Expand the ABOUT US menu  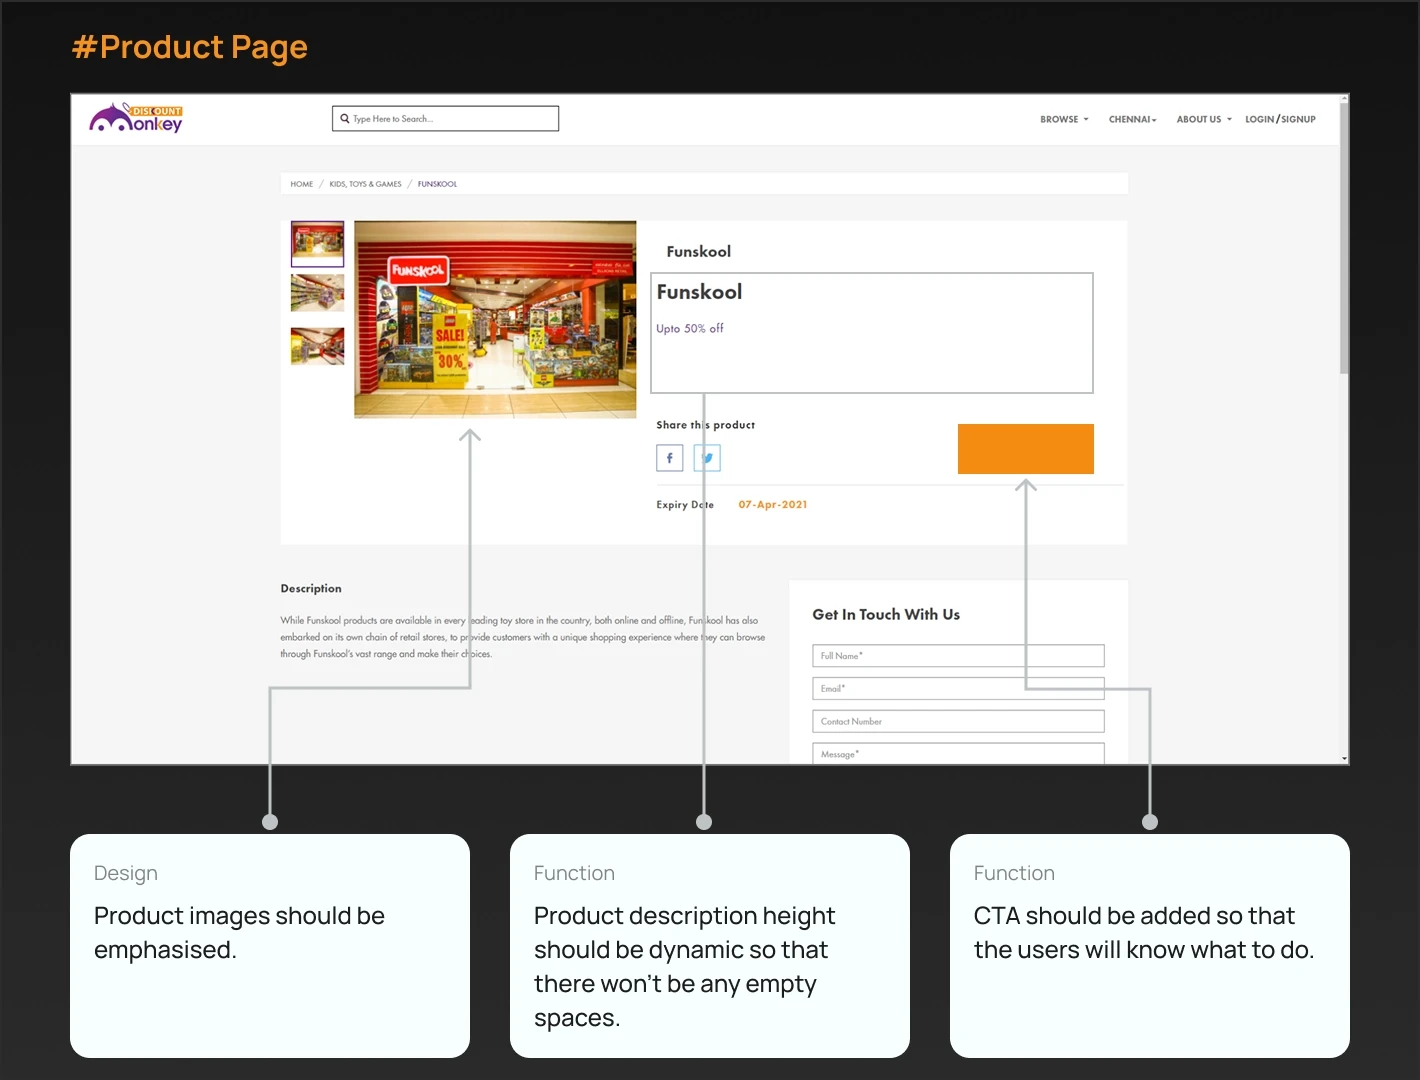click(1204, 119)
